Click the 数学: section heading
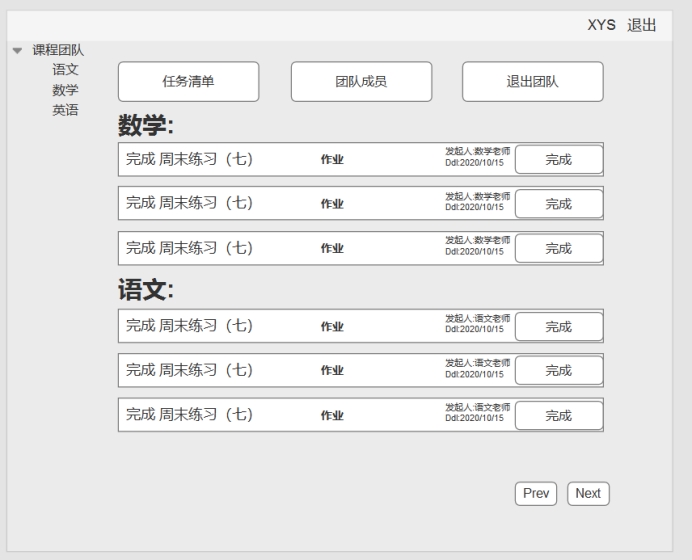Screen dimensions: 692x560 point(146,125)
